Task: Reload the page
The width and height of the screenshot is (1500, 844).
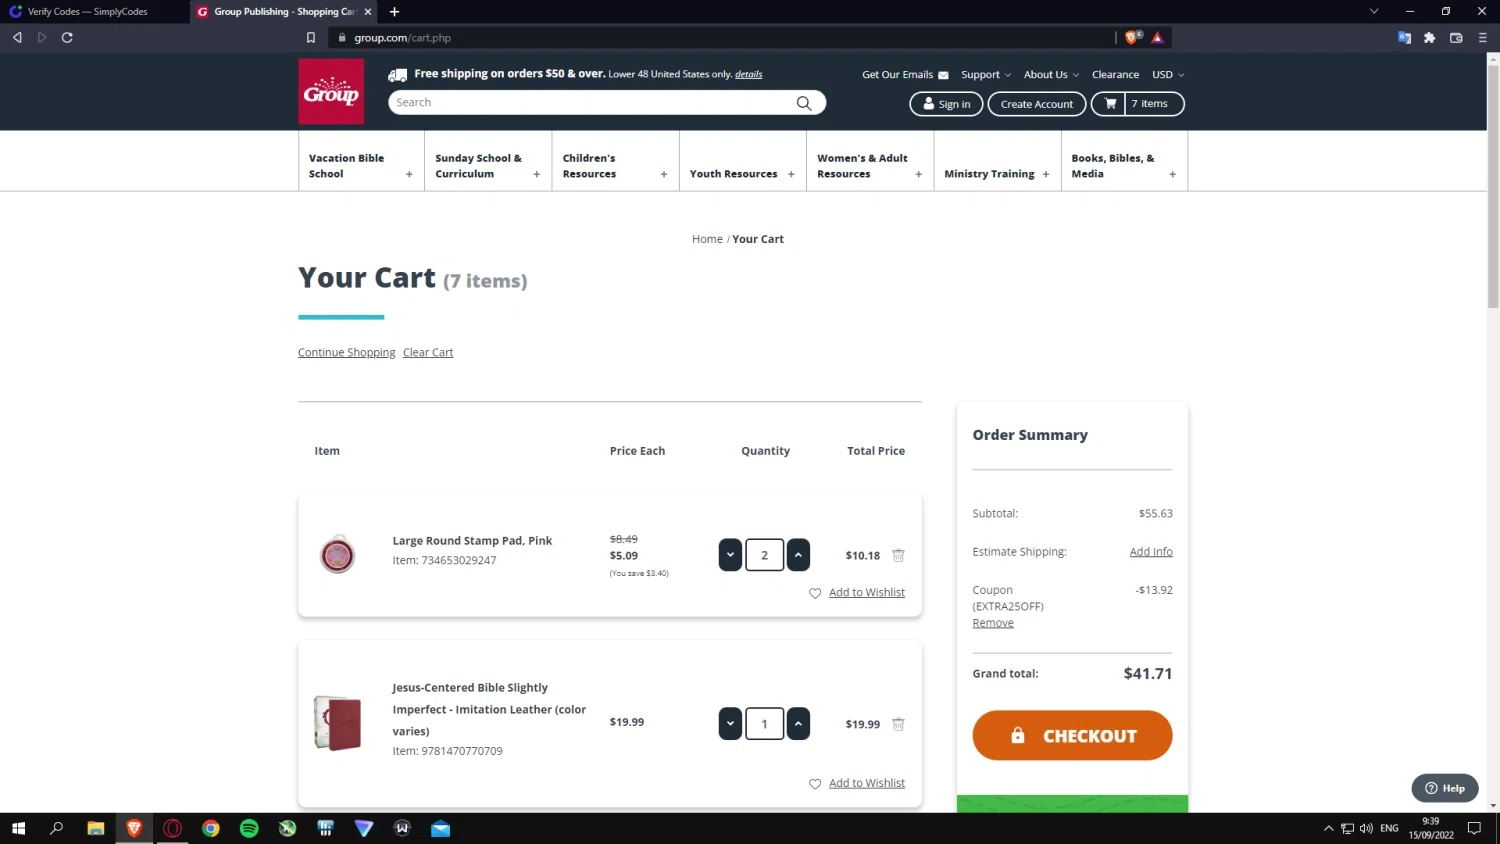Action: [67, 38]
